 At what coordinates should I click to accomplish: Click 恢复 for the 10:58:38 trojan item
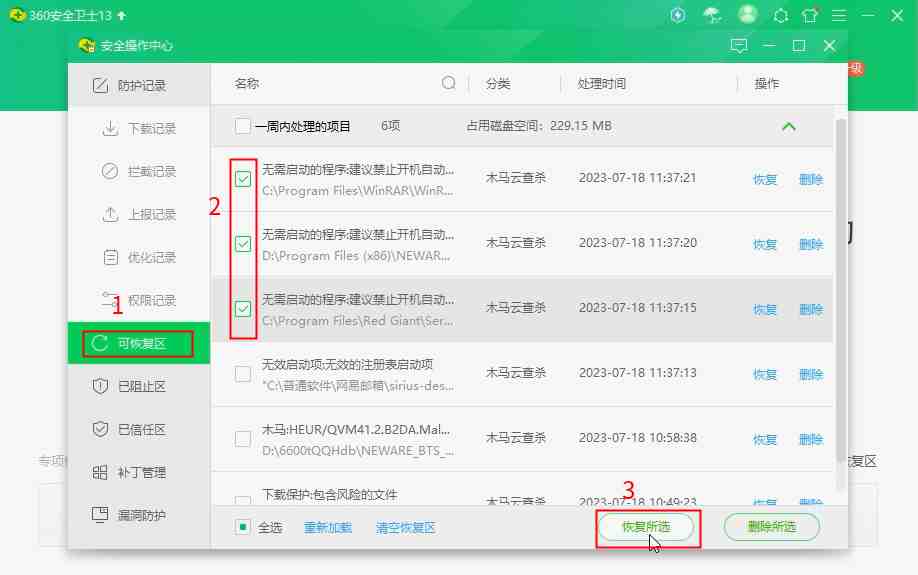tap(765, 439)
